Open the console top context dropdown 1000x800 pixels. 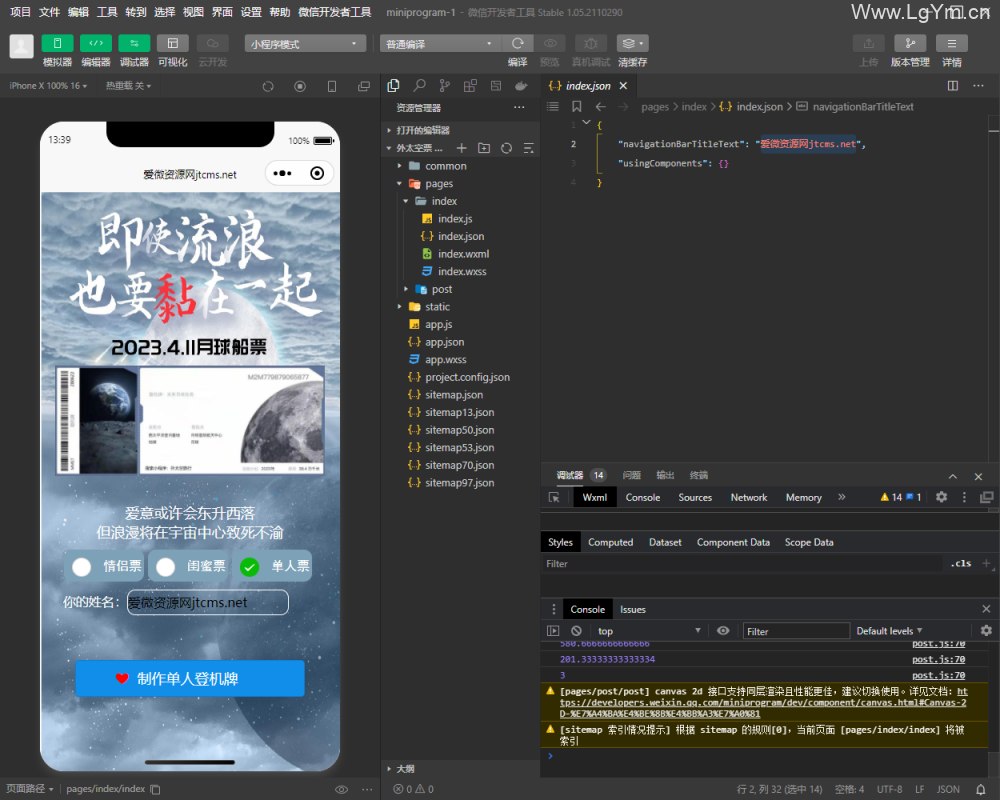tap(649, 630)
